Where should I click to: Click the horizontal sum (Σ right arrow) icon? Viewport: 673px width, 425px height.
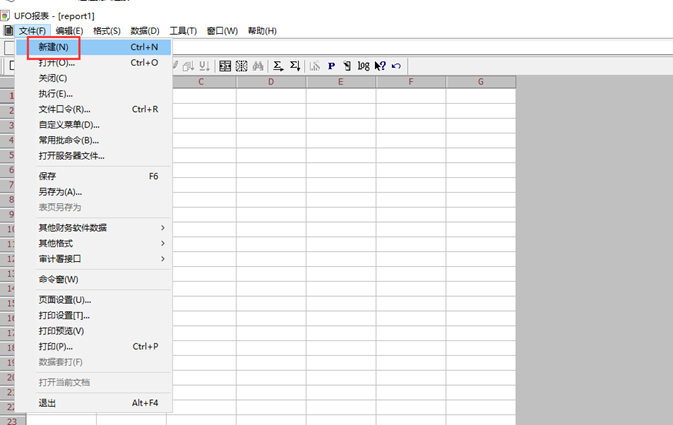277,66
